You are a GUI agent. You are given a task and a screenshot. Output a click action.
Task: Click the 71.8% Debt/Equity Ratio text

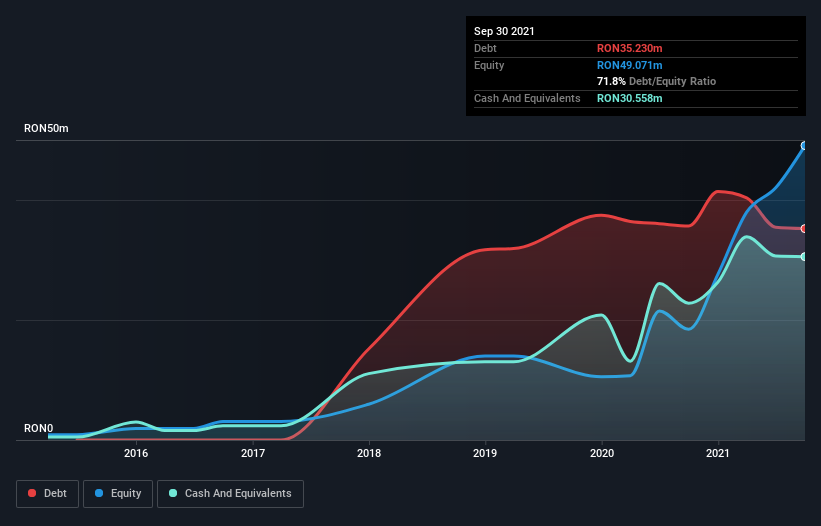click(x=656, y=81)
